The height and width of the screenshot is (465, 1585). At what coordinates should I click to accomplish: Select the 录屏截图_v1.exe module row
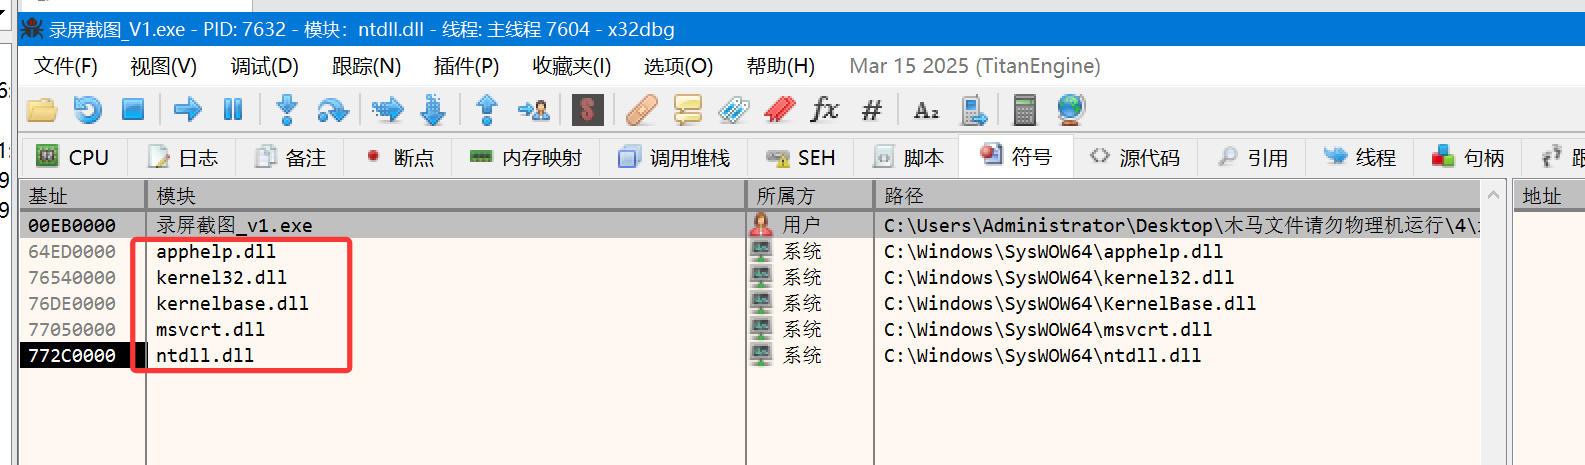[751, 225]
